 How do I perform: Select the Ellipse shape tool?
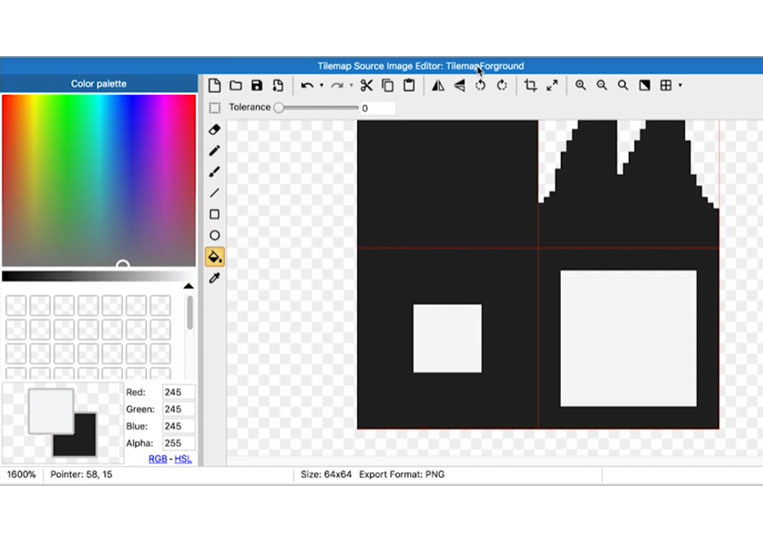click(x=214, y=235)
